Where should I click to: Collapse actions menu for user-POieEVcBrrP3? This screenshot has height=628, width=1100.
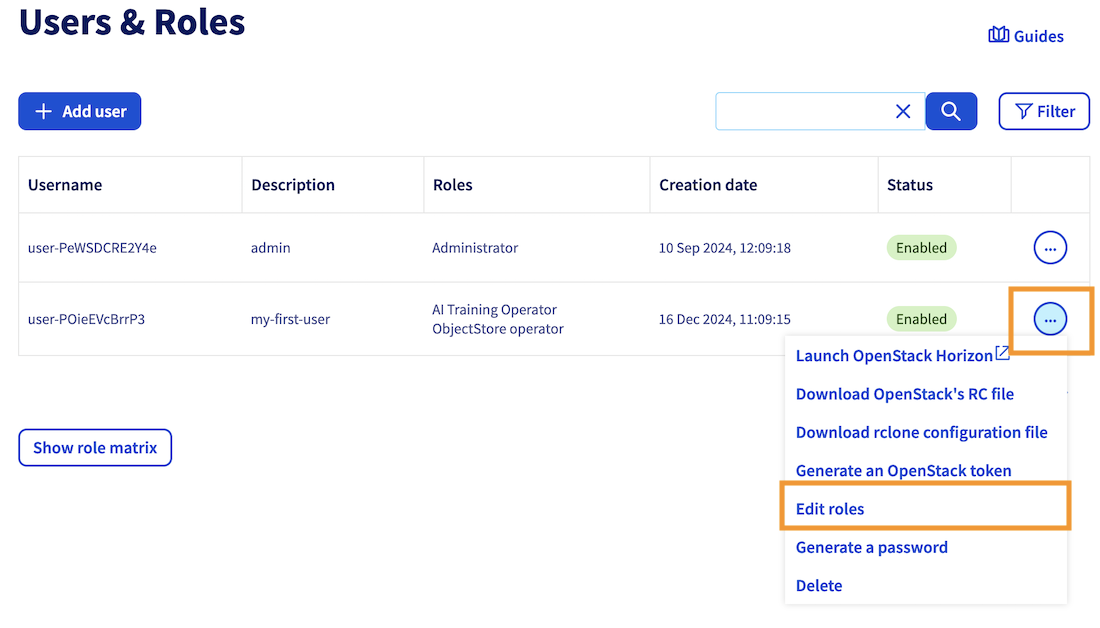tap(1050, 320)
